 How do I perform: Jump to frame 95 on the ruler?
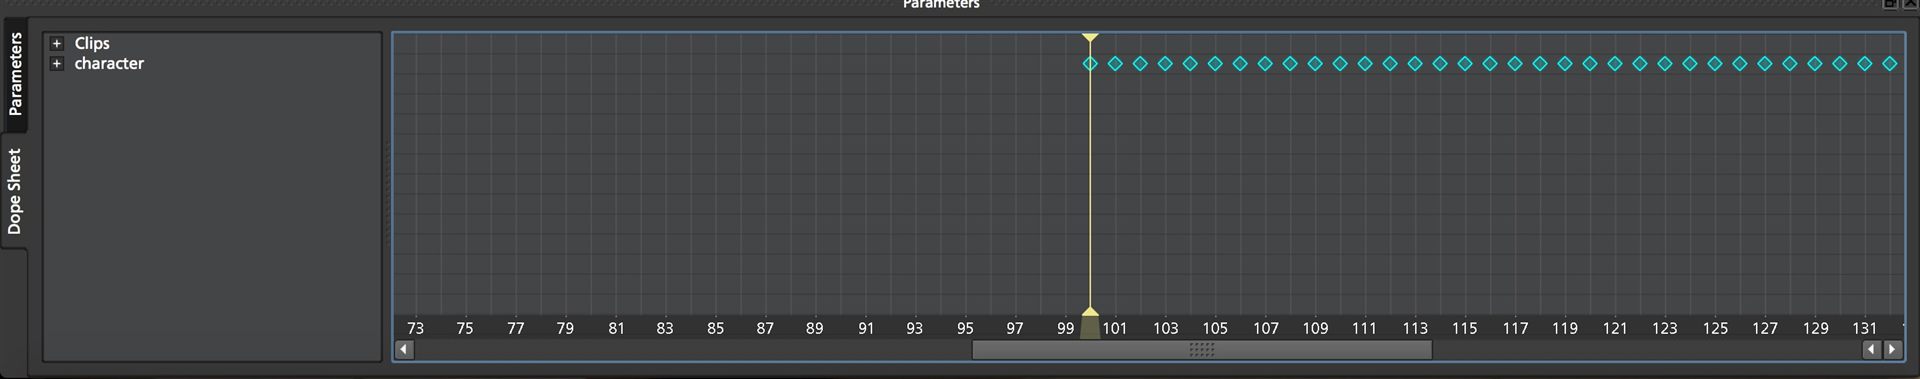click(965, 328)
